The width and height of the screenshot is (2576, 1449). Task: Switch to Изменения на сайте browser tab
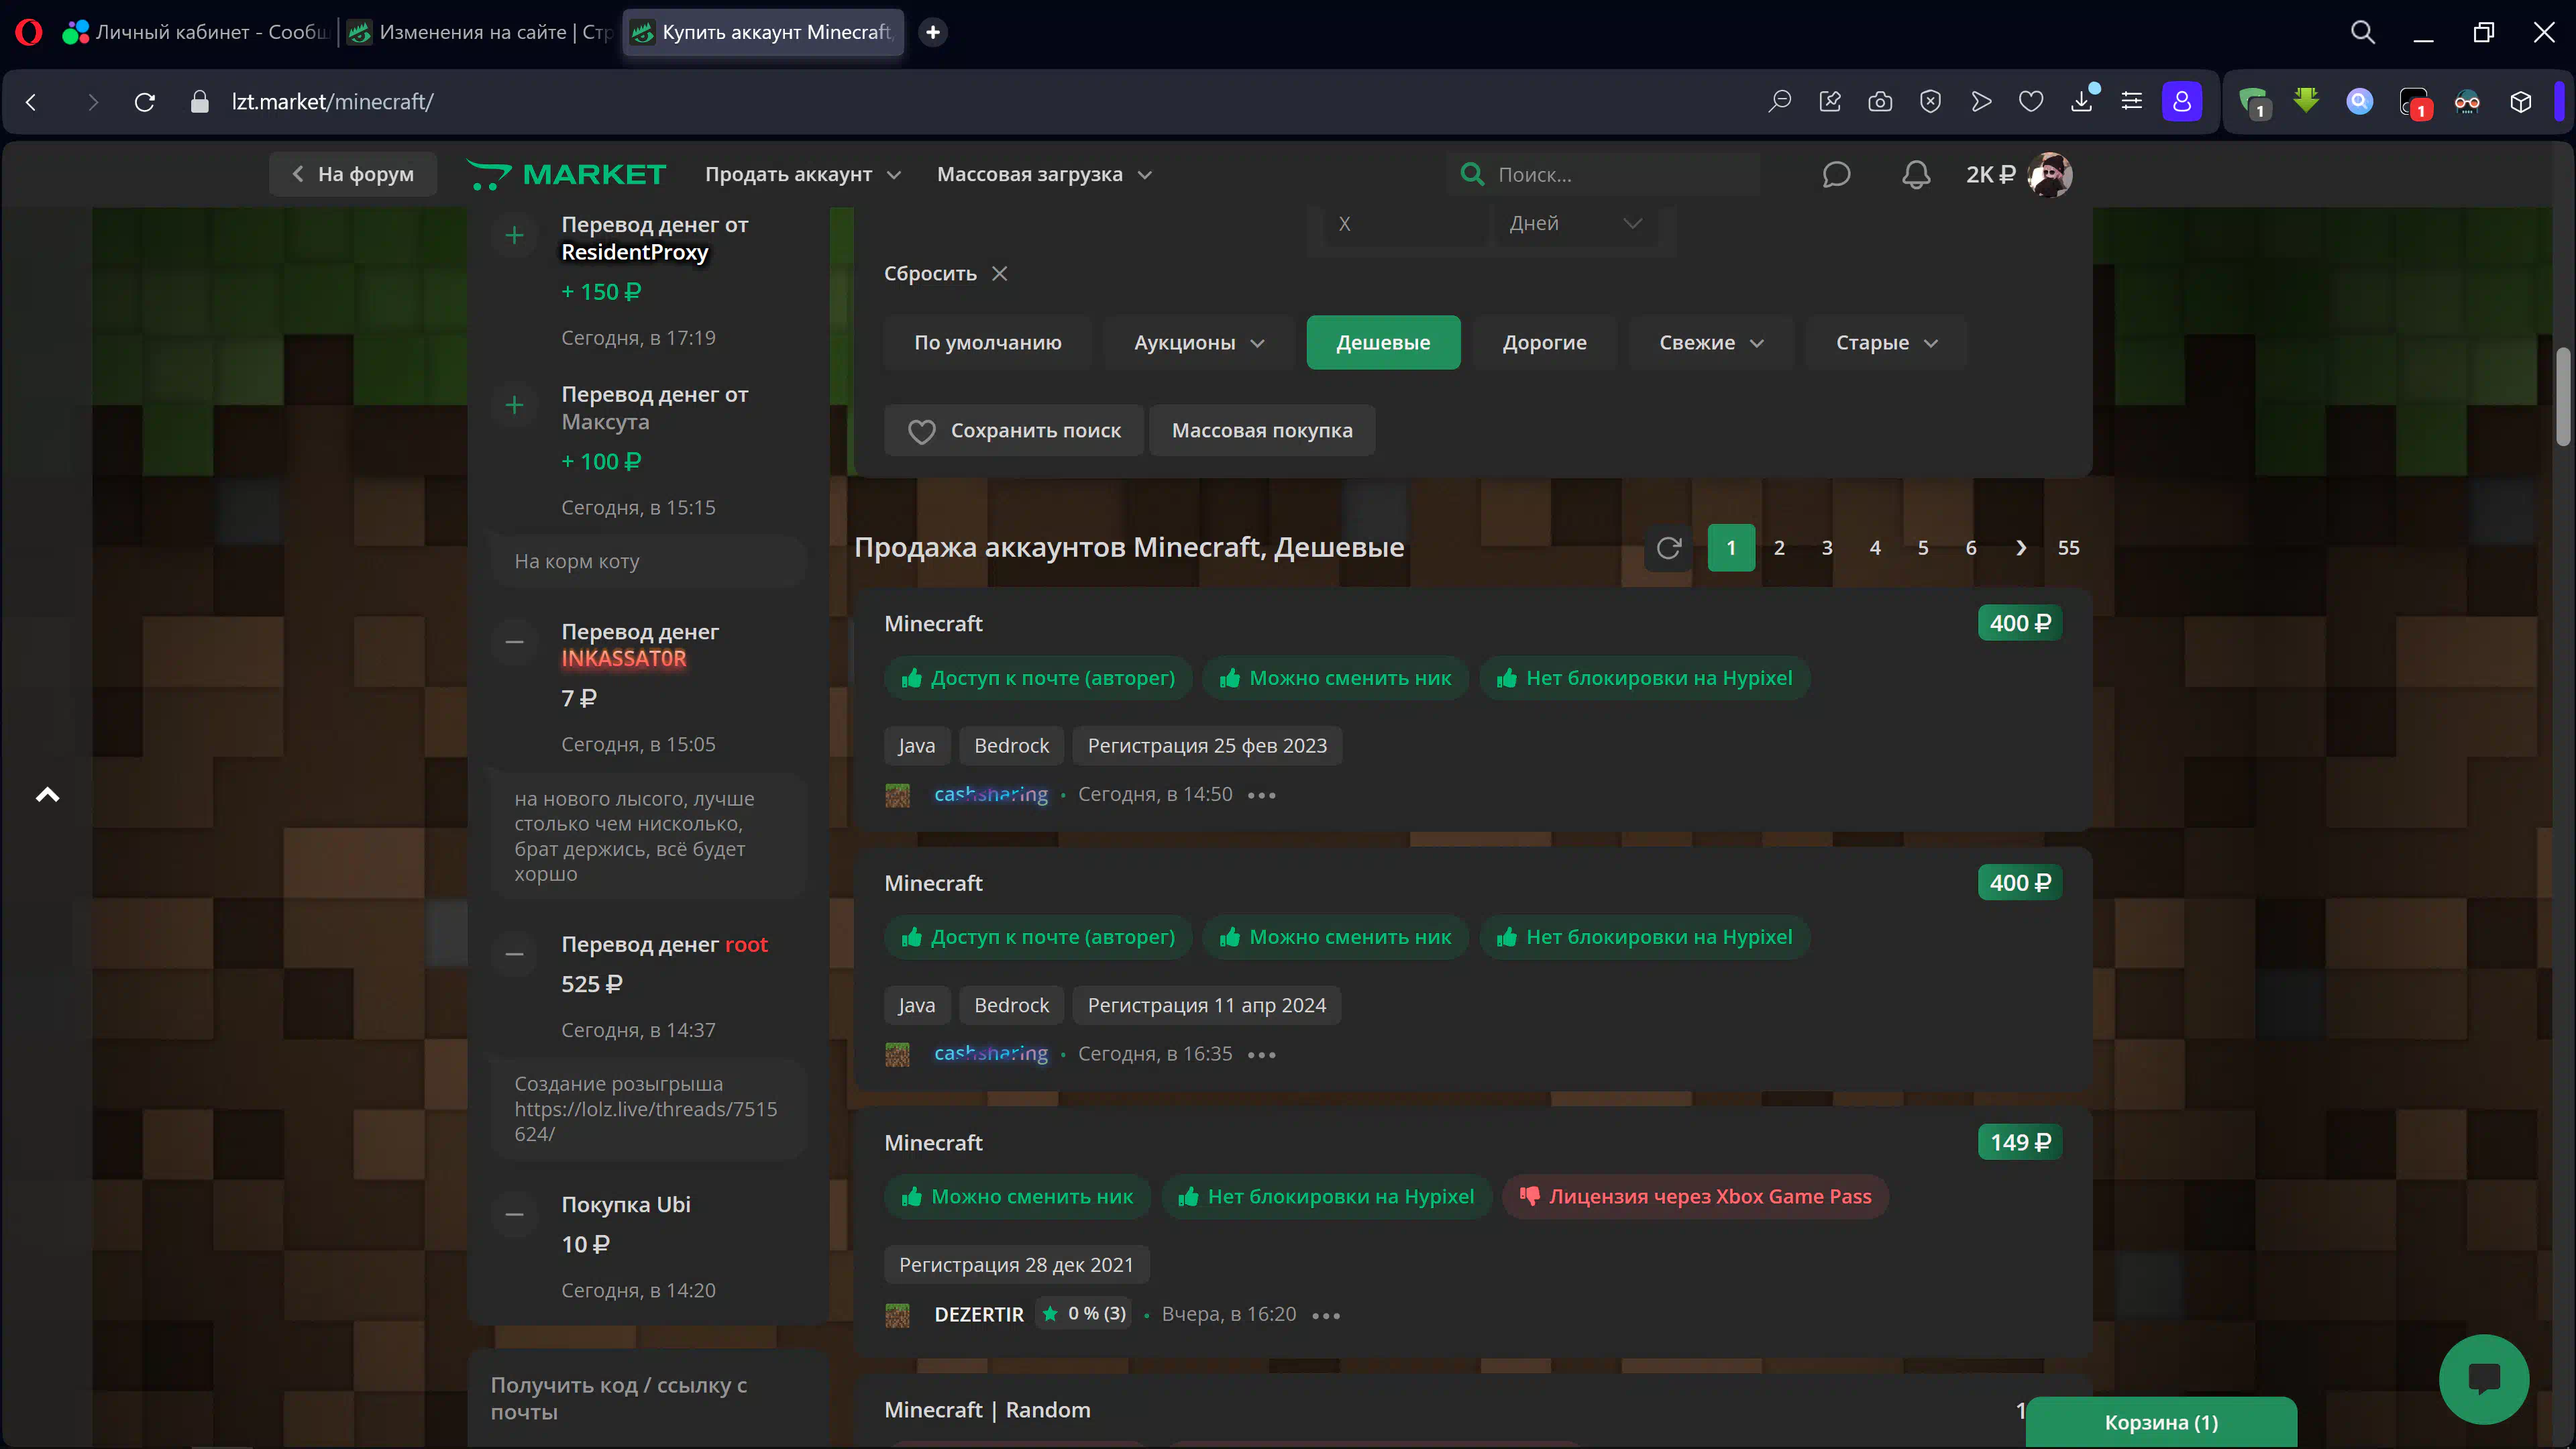(x=480, y=32)
